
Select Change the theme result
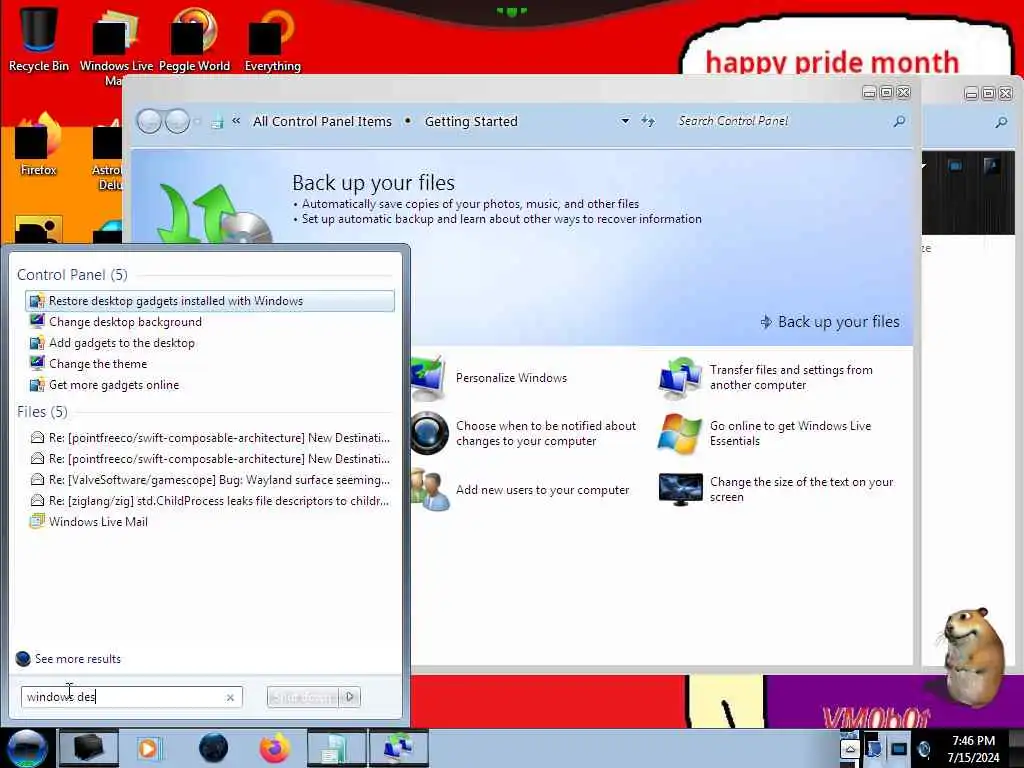[210, 364]
